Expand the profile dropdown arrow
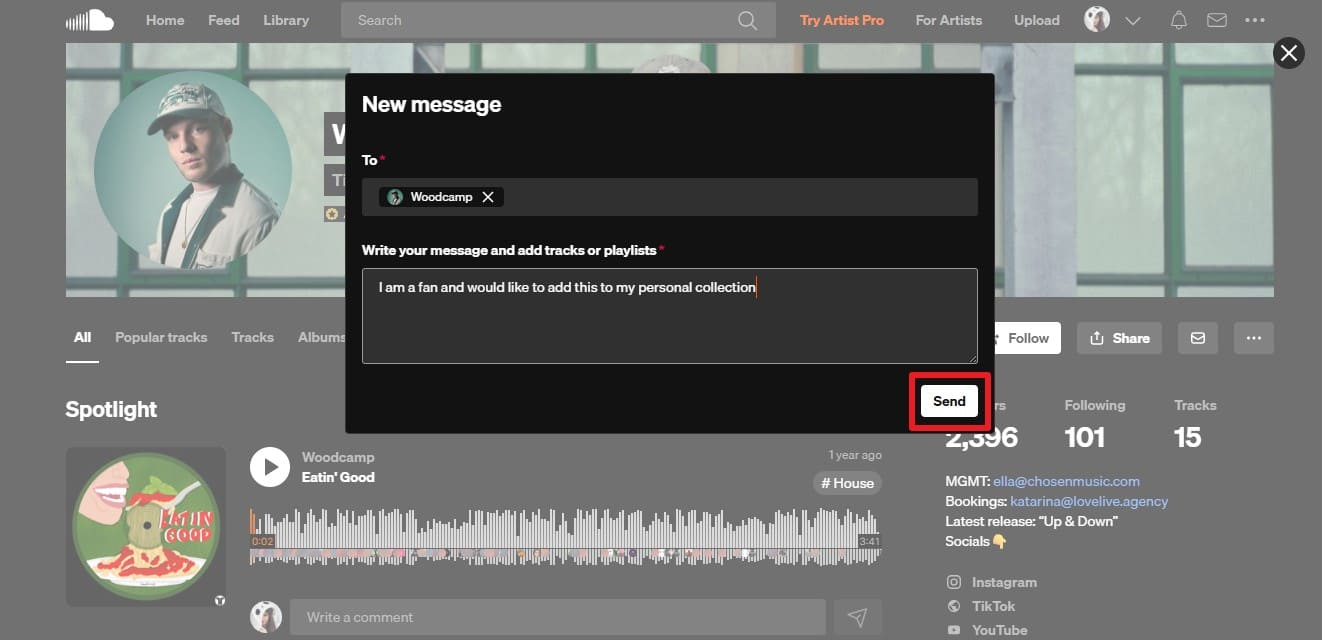 coord(1133,21)
